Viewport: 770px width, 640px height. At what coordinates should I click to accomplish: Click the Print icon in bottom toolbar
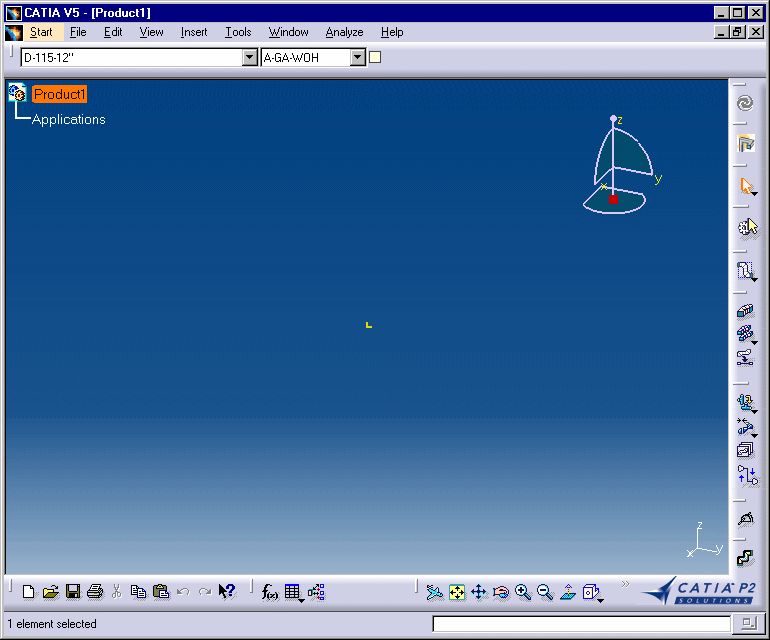[x=94, y=592]
